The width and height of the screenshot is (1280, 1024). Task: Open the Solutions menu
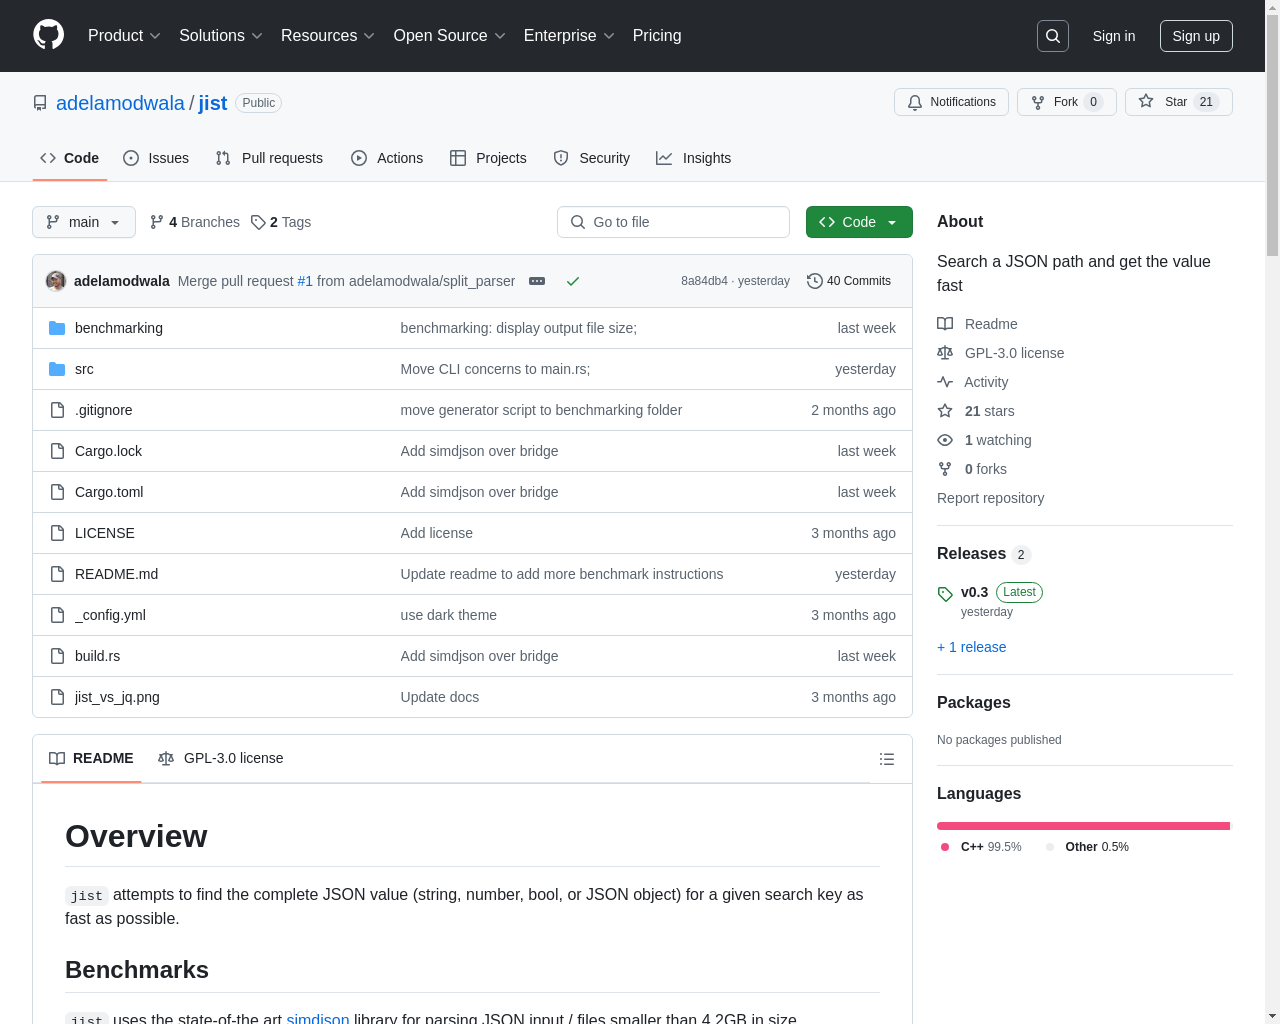point(221,36)
